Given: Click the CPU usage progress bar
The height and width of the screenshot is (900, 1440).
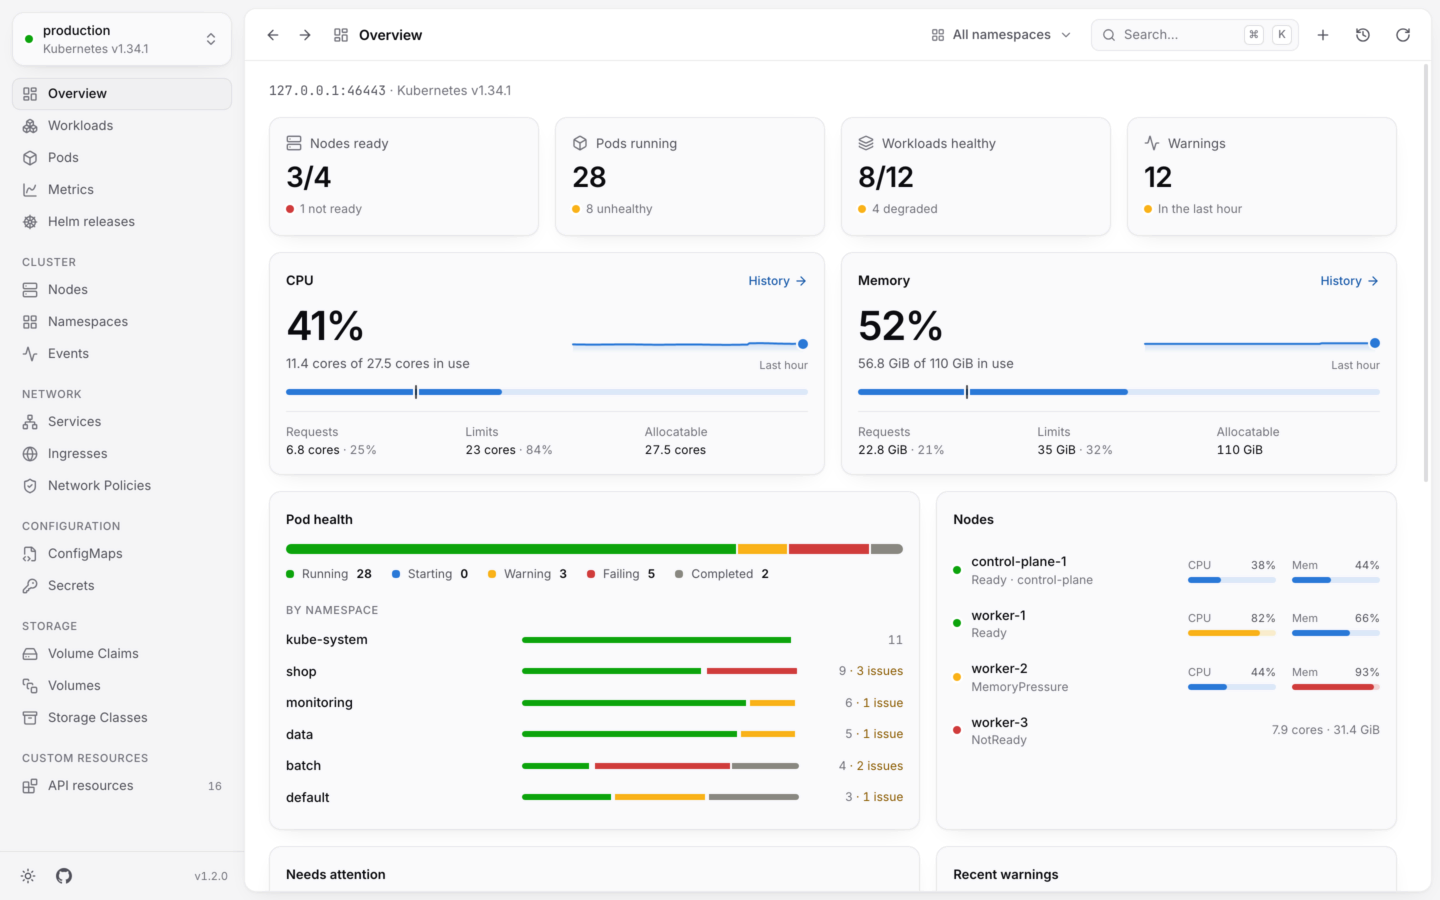Looking at the screenshot, I should 547,392.
